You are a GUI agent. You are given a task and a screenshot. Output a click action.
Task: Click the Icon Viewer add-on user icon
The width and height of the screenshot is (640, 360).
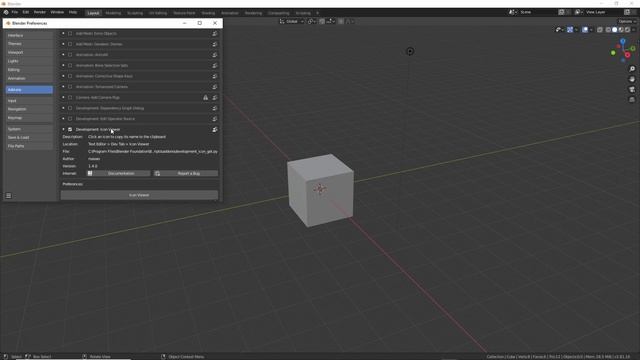215,129
